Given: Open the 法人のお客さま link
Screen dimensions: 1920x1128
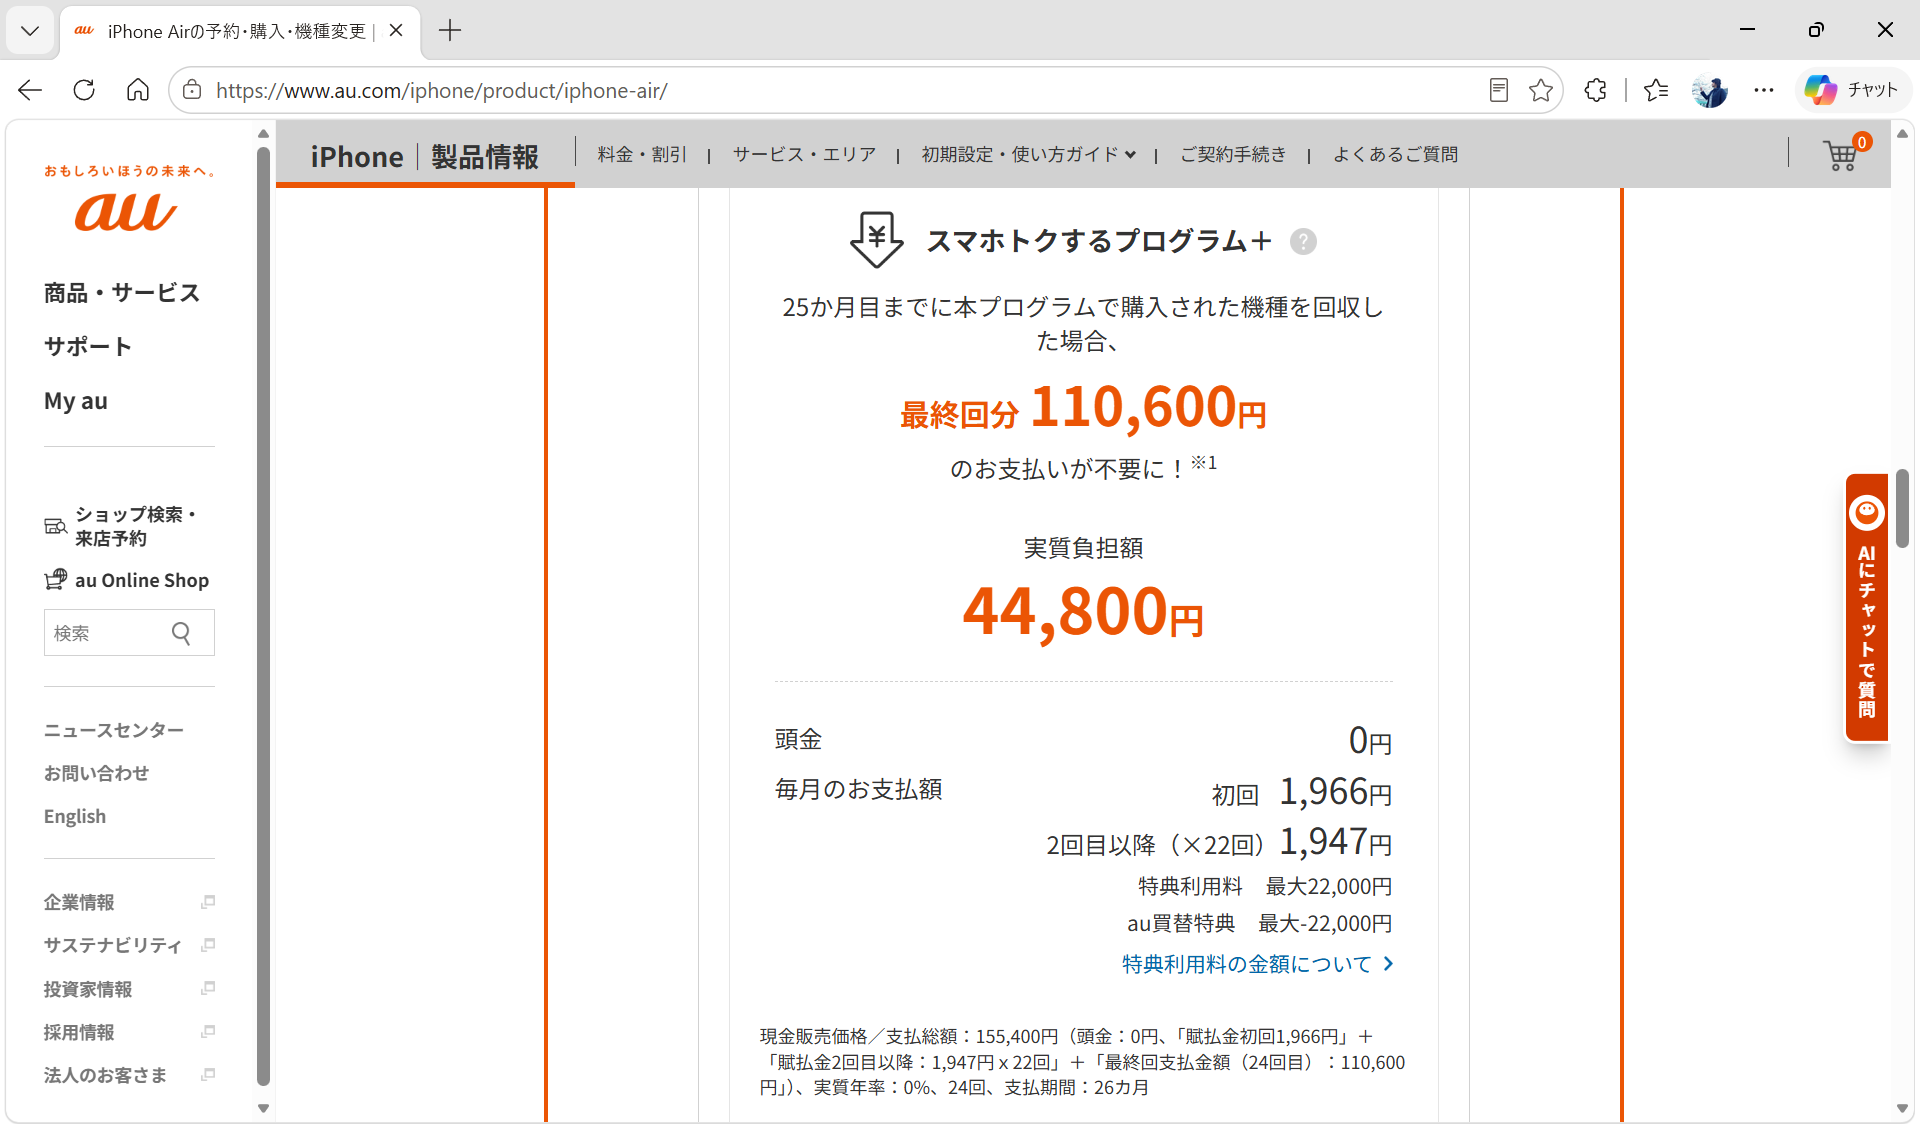Looking at the screenshot, I should pos(105,1074).
